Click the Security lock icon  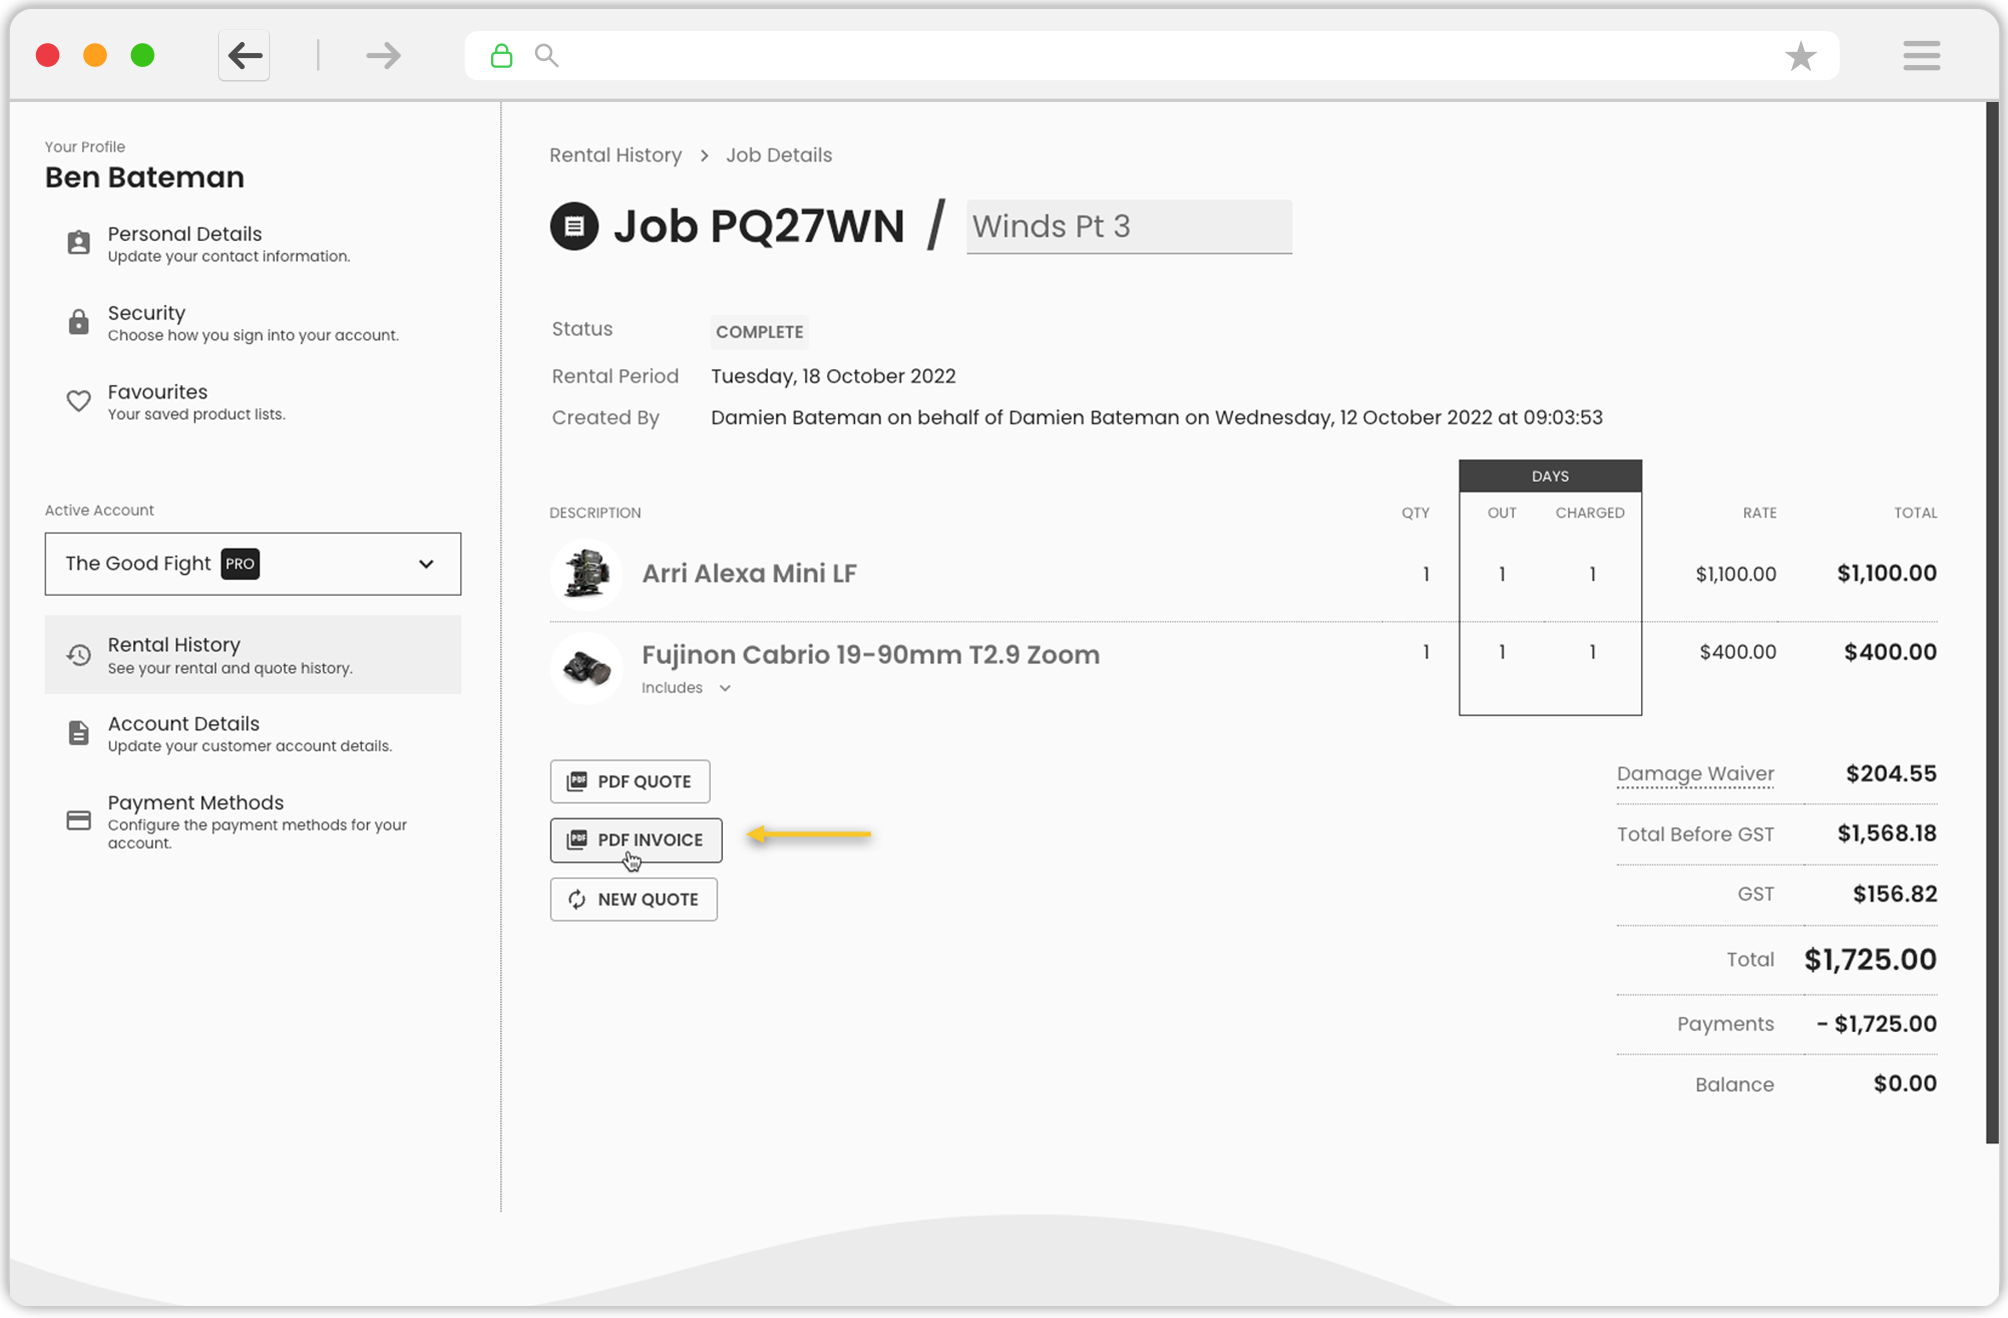click(x=76, y=321)
